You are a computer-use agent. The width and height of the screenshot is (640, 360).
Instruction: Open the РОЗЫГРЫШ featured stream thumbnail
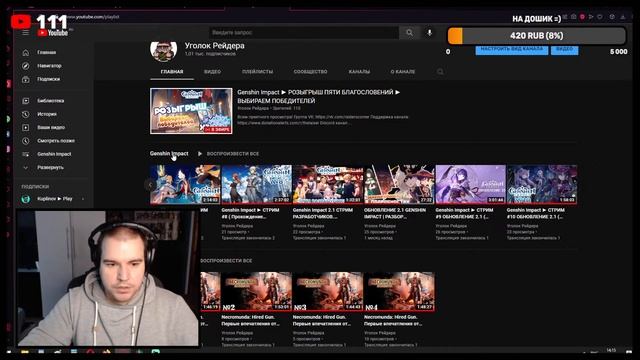point(191,111)
